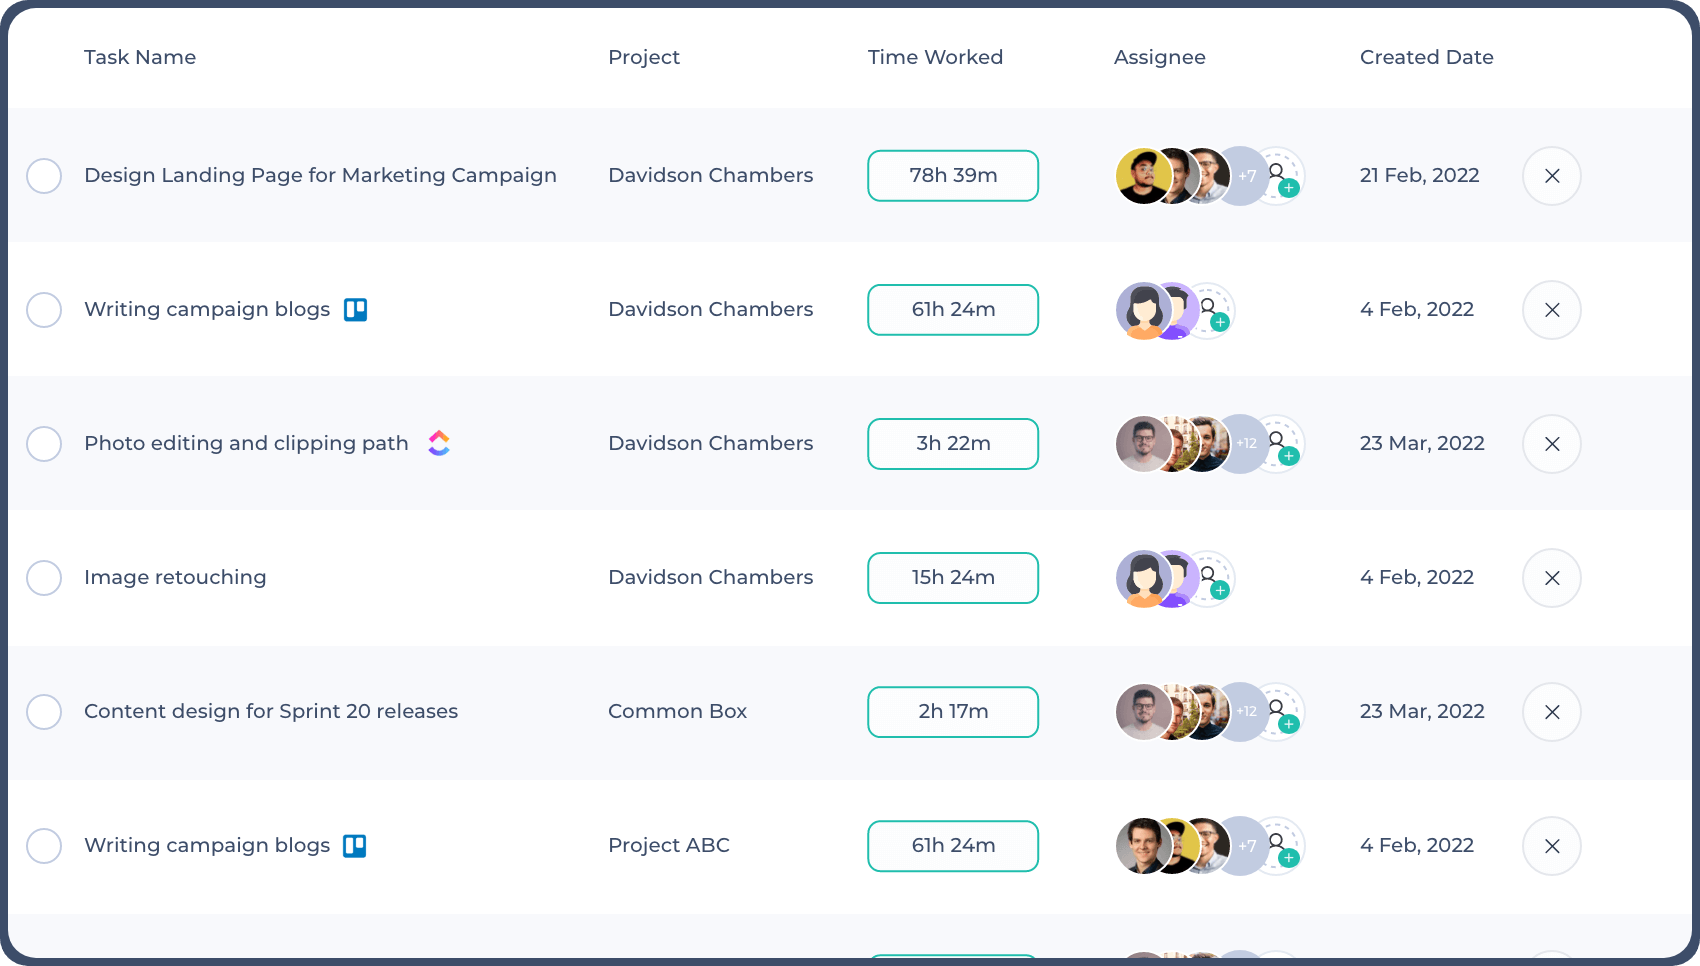
Task: Click the assignee search icon on Writing campaign blogs
Action: (1208, 304)
